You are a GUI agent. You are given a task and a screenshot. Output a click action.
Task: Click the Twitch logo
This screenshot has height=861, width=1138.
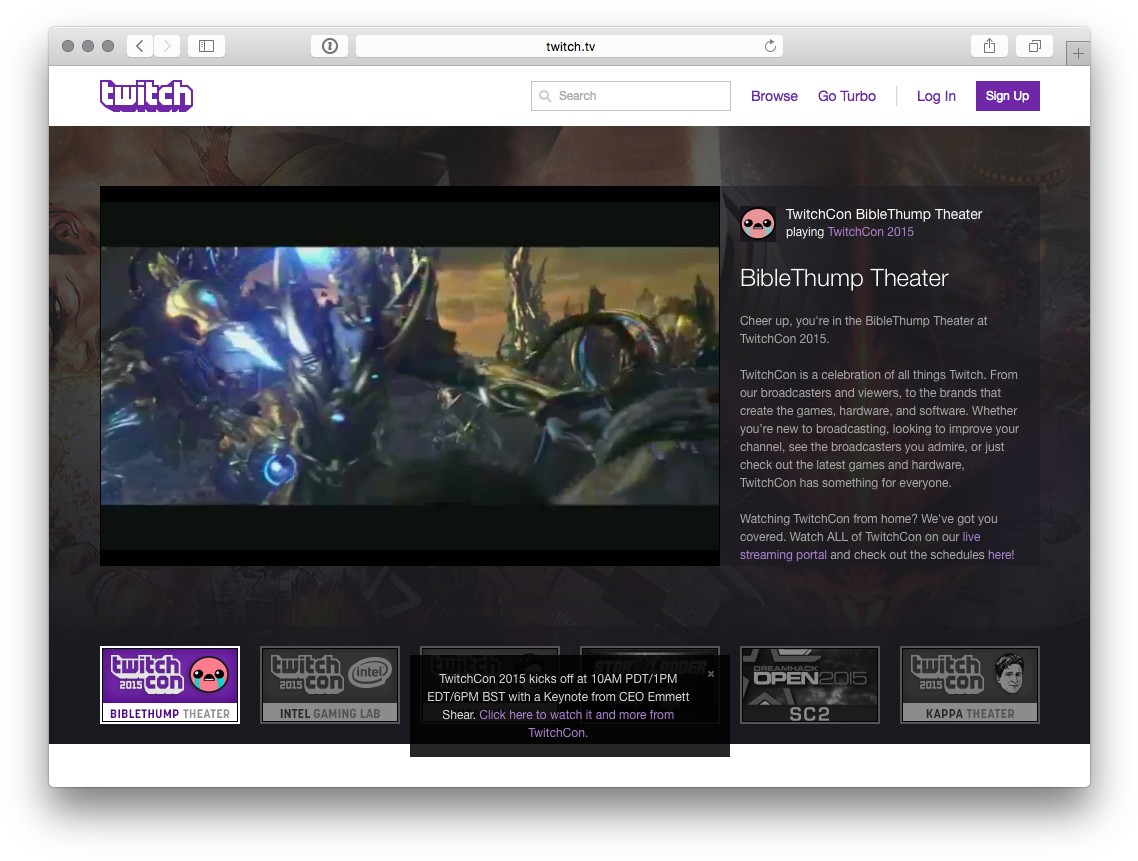146,96
